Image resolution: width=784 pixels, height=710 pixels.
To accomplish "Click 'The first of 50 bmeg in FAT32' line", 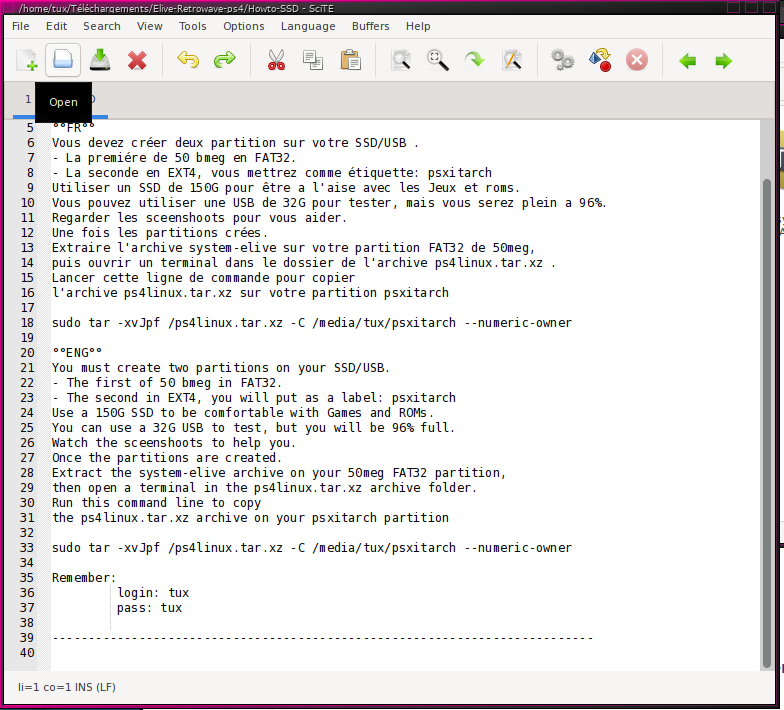I will pyautogui.click(x=167, y=382).
